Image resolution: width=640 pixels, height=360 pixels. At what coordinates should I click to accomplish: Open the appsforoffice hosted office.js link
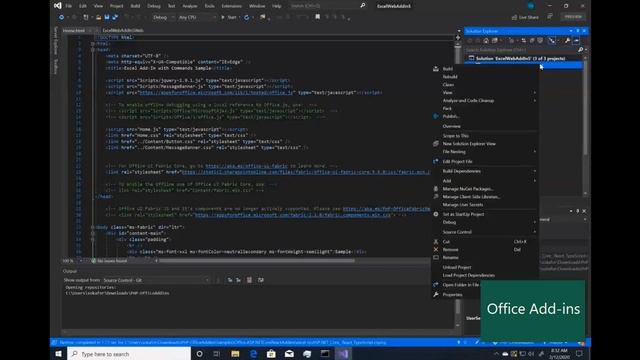coord(216,93)
